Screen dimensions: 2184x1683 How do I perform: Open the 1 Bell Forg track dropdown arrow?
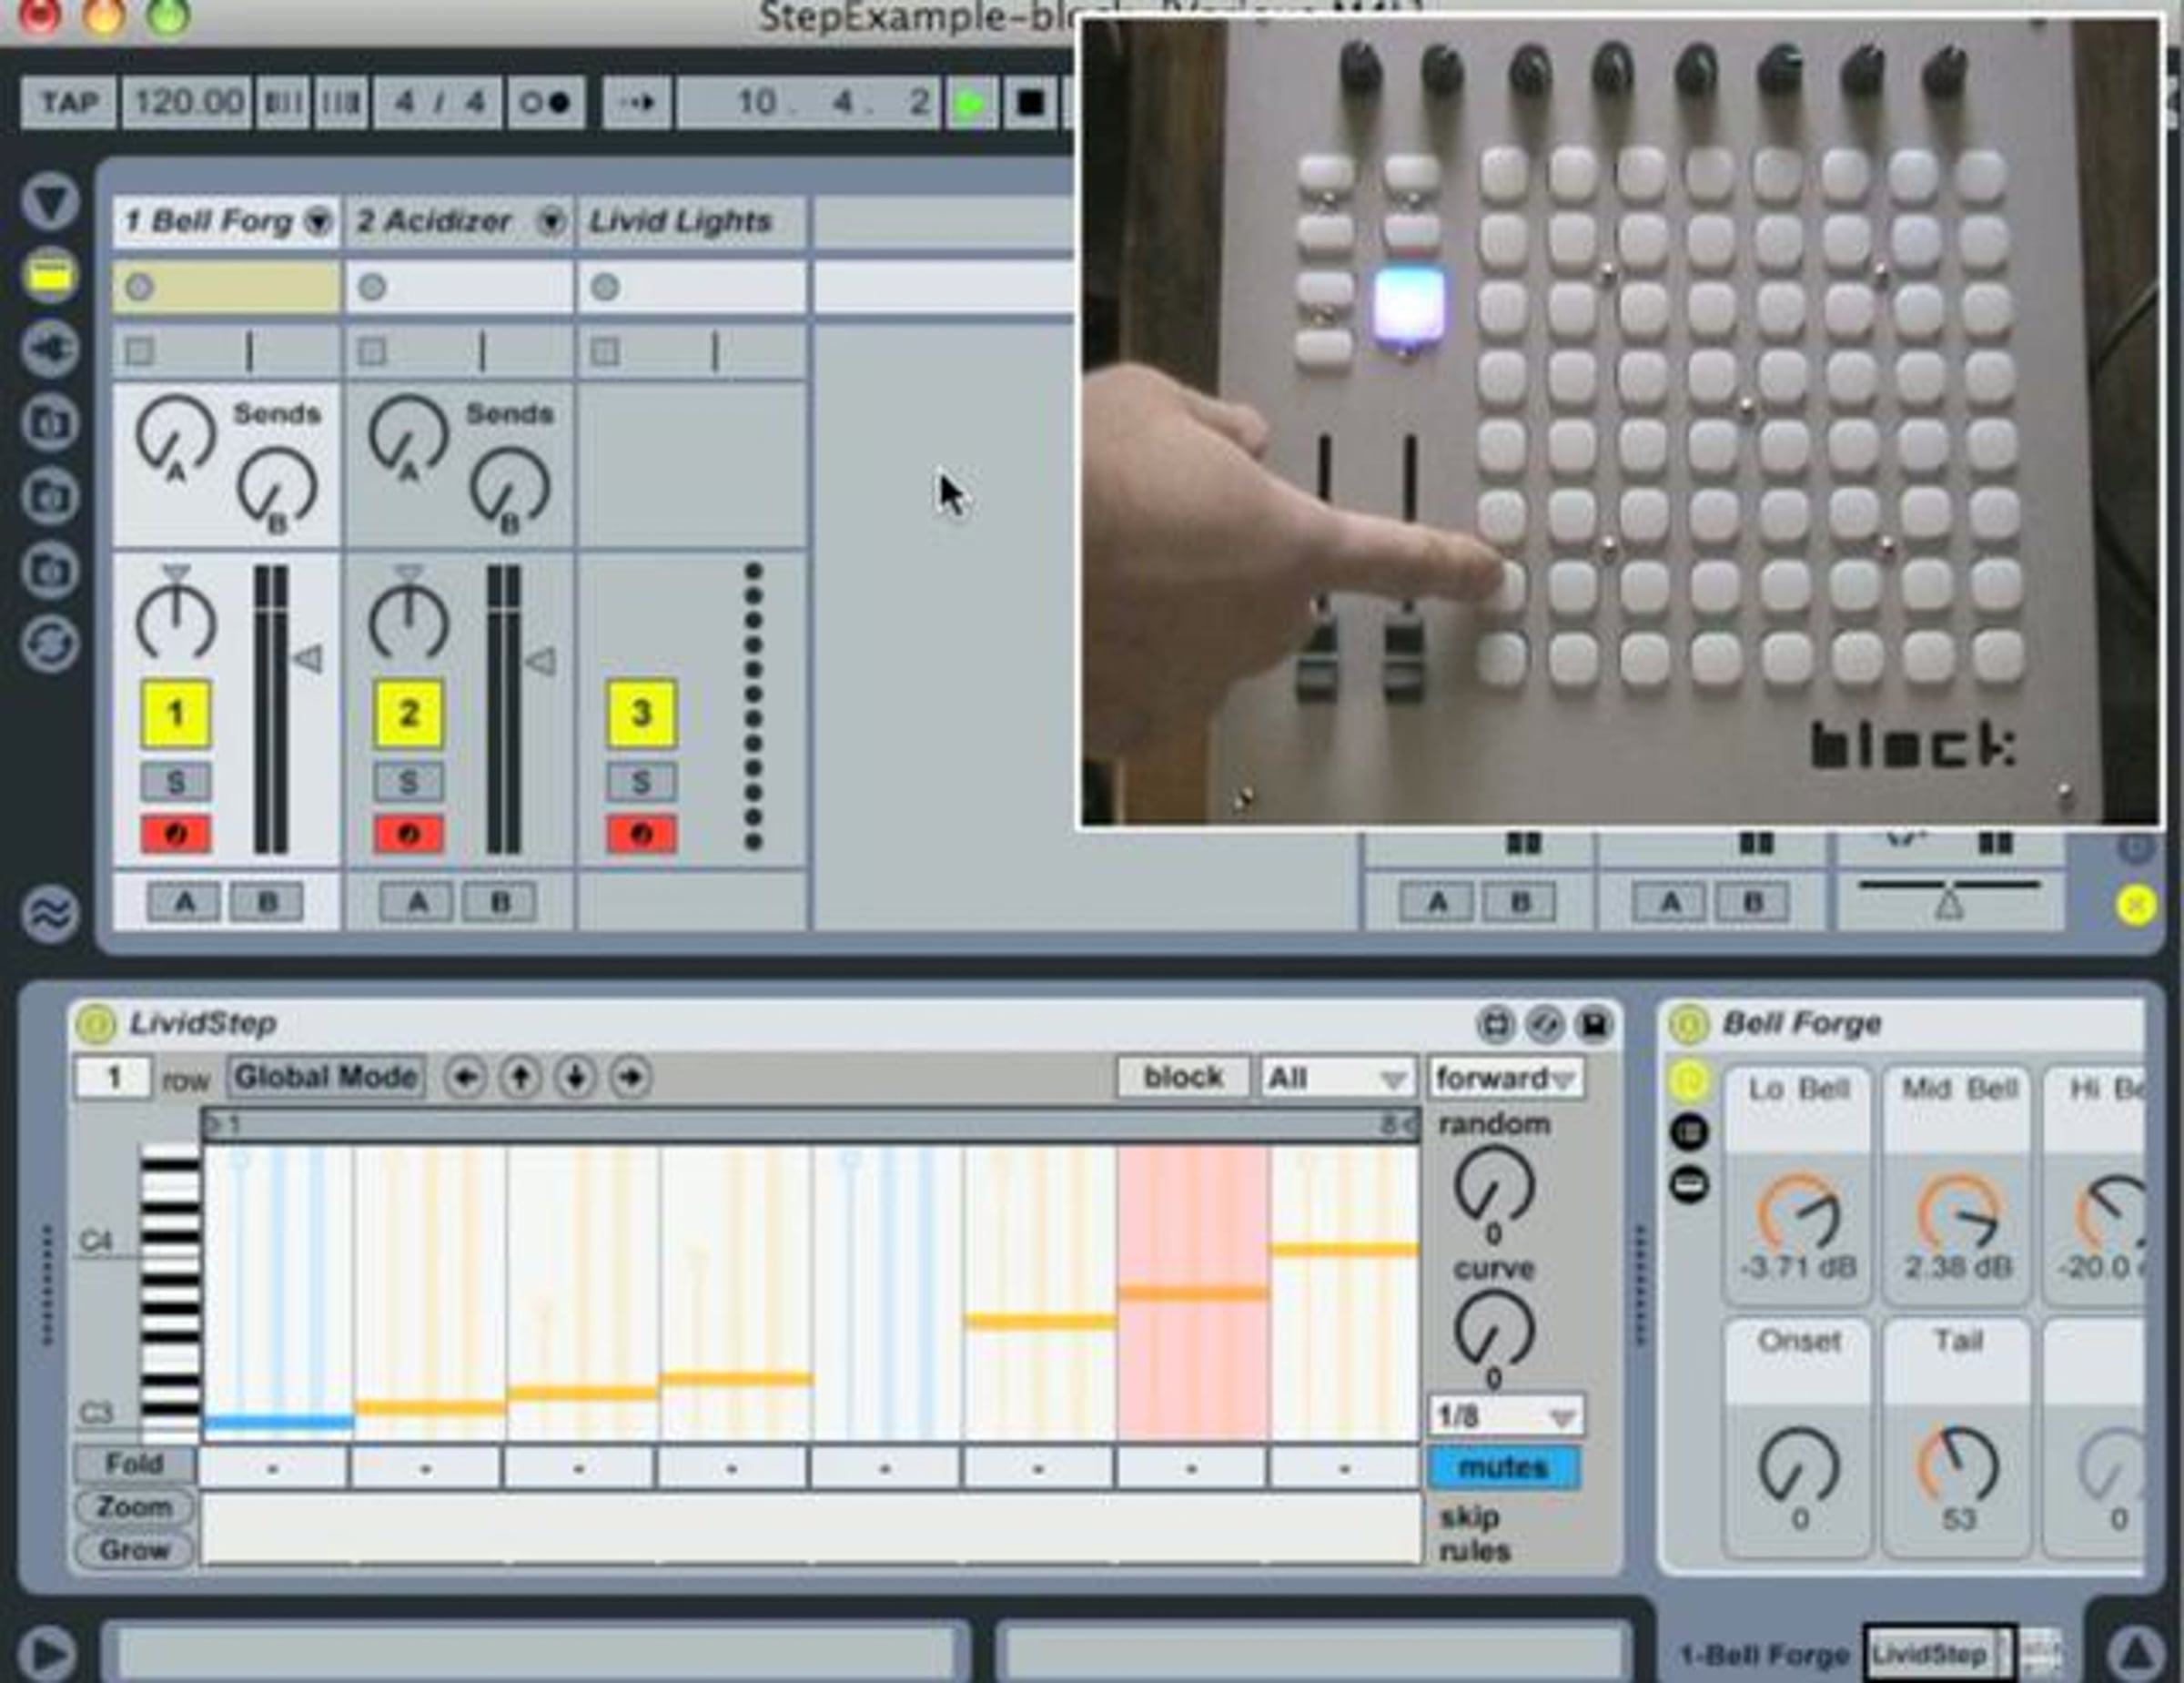pyautogui.click(x=318, y=221)
